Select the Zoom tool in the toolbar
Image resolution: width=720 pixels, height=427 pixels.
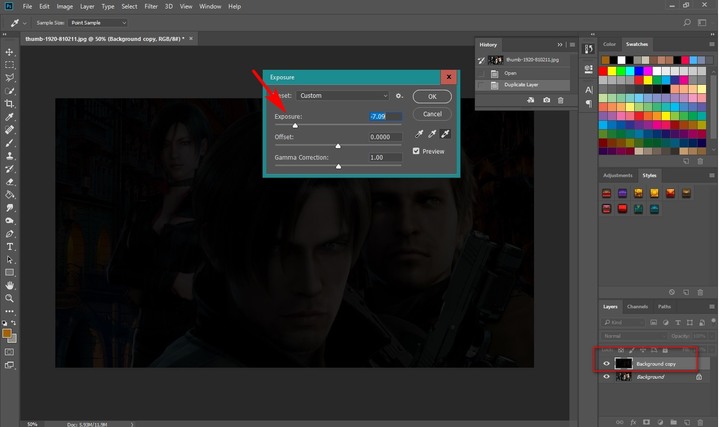click(10, 298)
